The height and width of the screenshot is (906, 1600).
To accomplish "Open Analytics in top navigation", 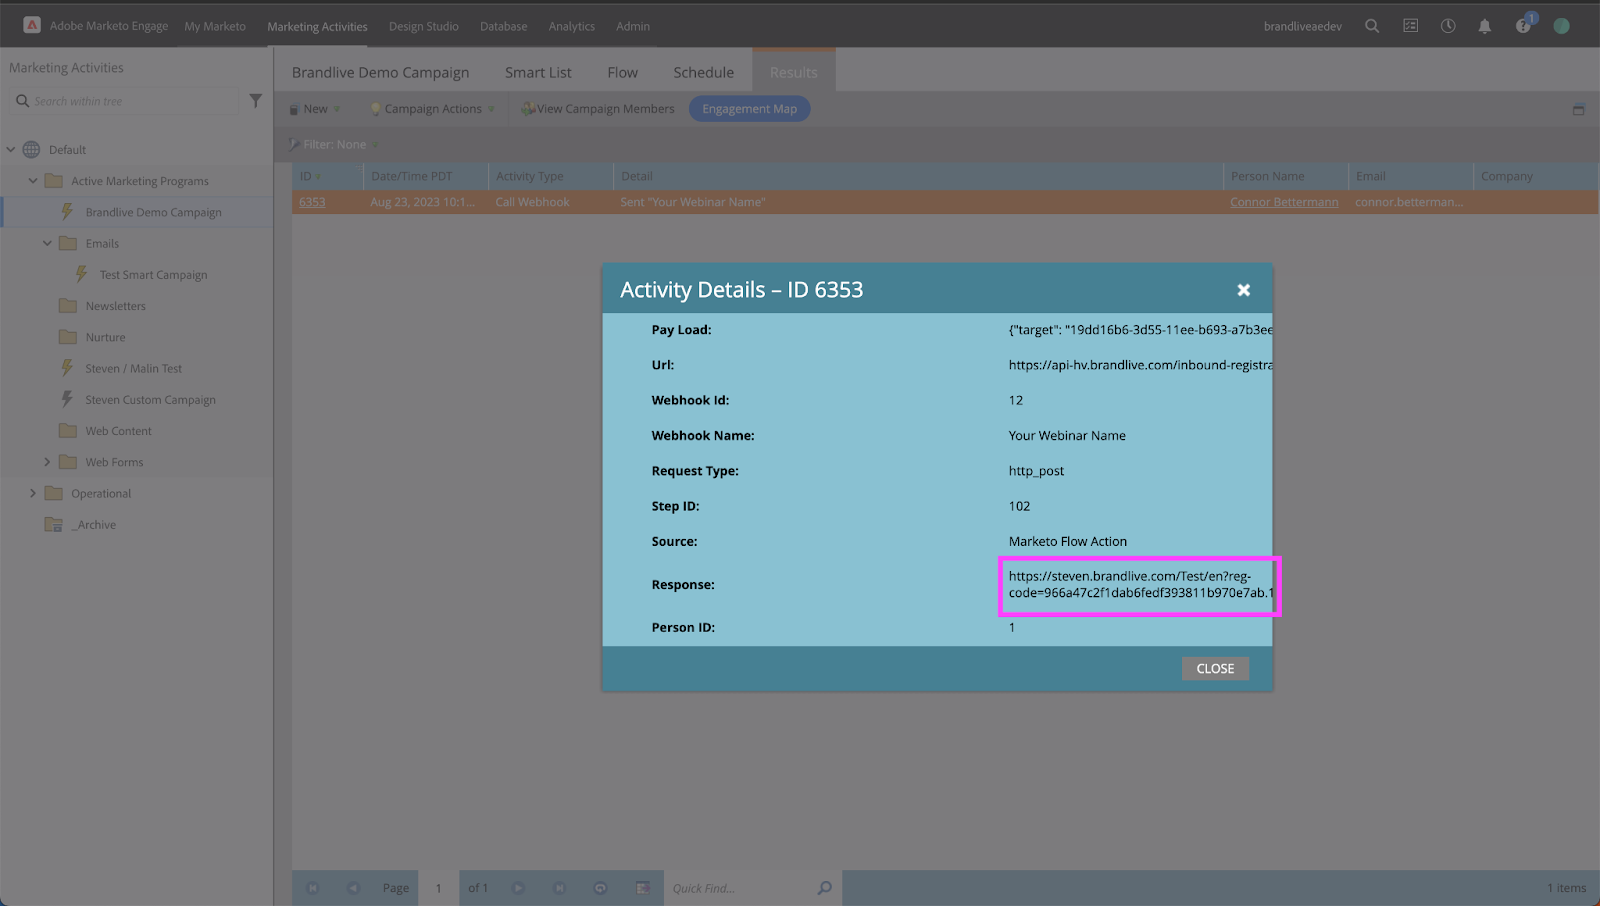I will (572, 27).
